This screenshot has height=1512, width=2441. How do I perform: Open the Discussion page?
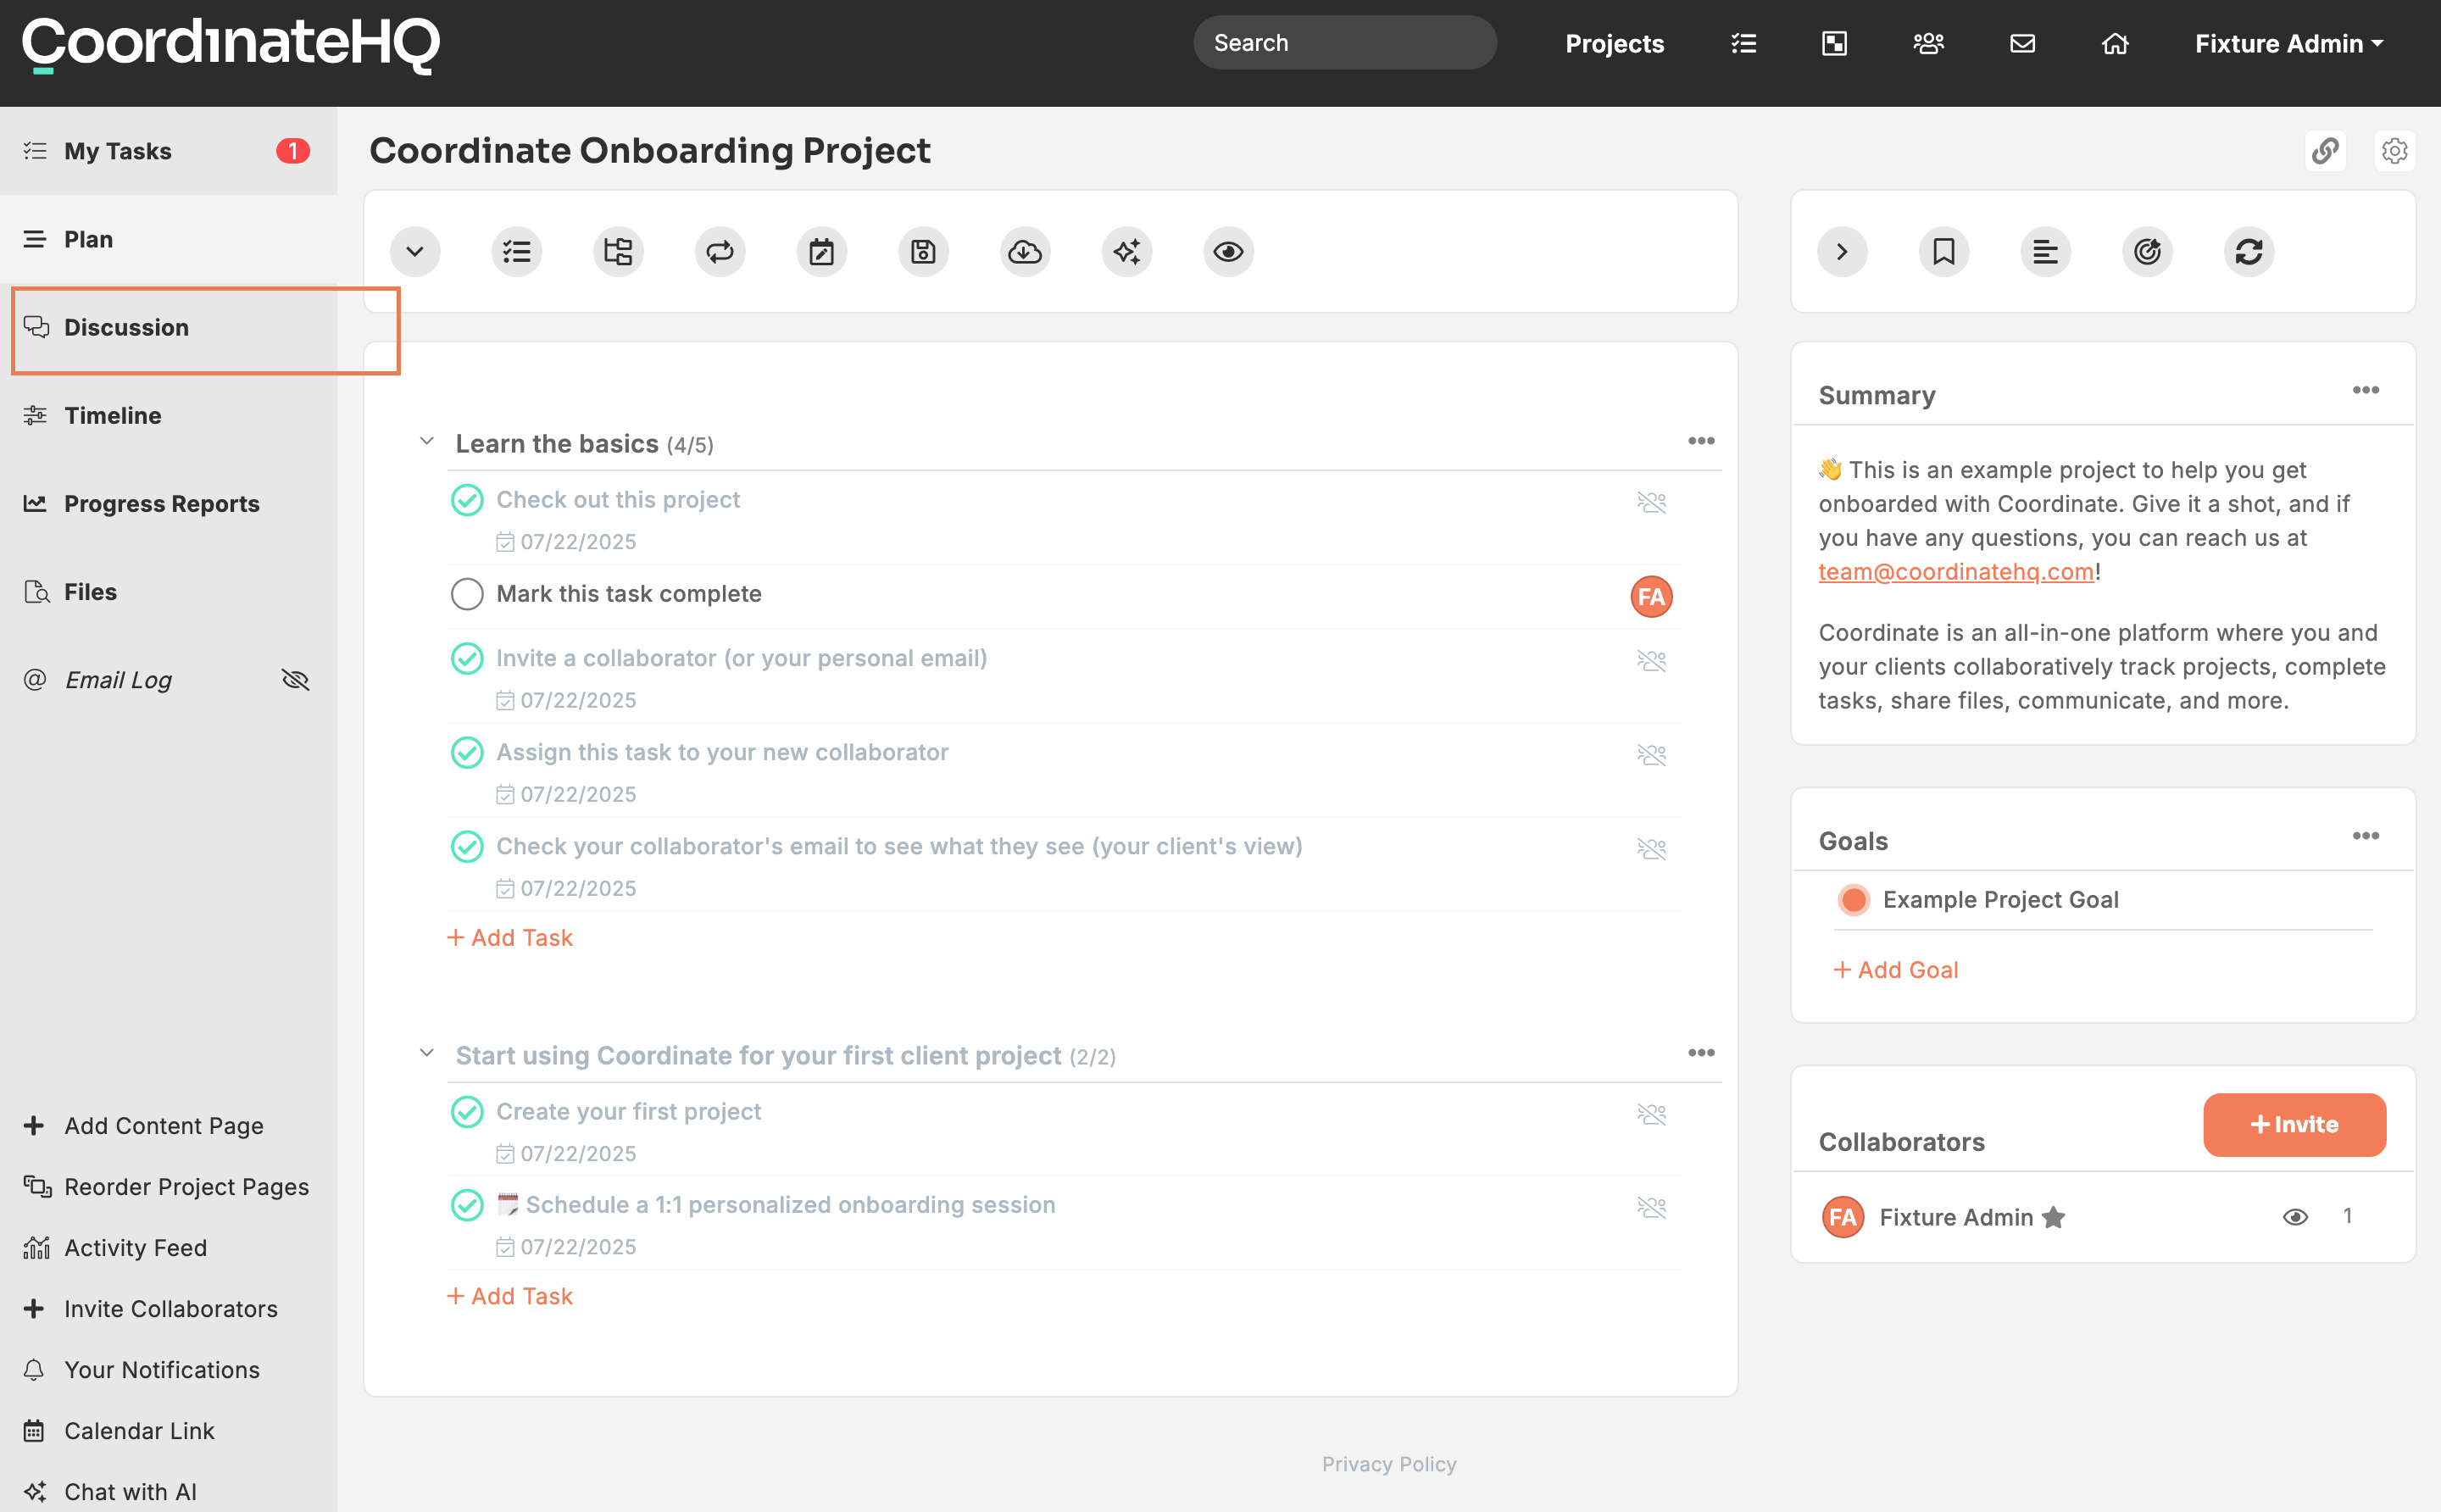coord(168,328)
